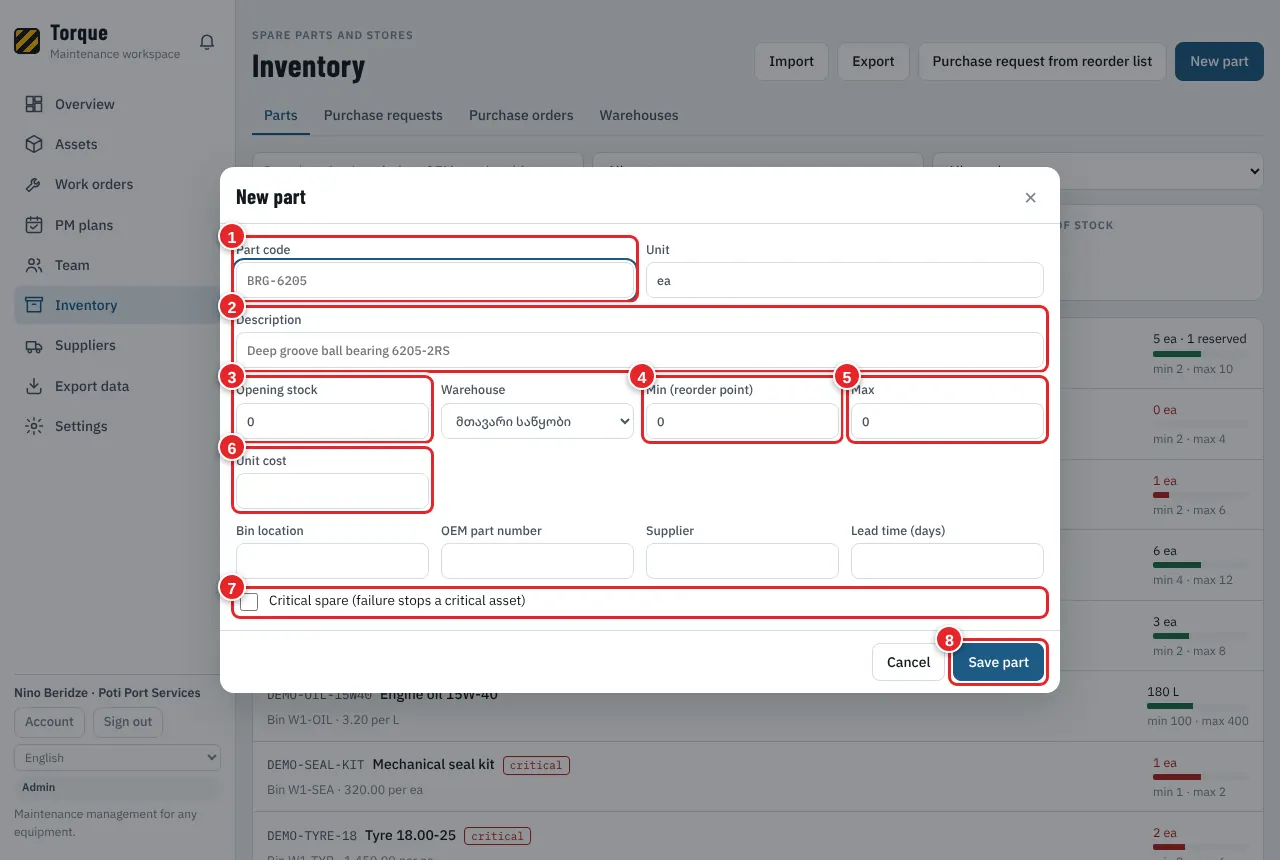
Task: Click the Export data download icon
Action: coord(34,386)
